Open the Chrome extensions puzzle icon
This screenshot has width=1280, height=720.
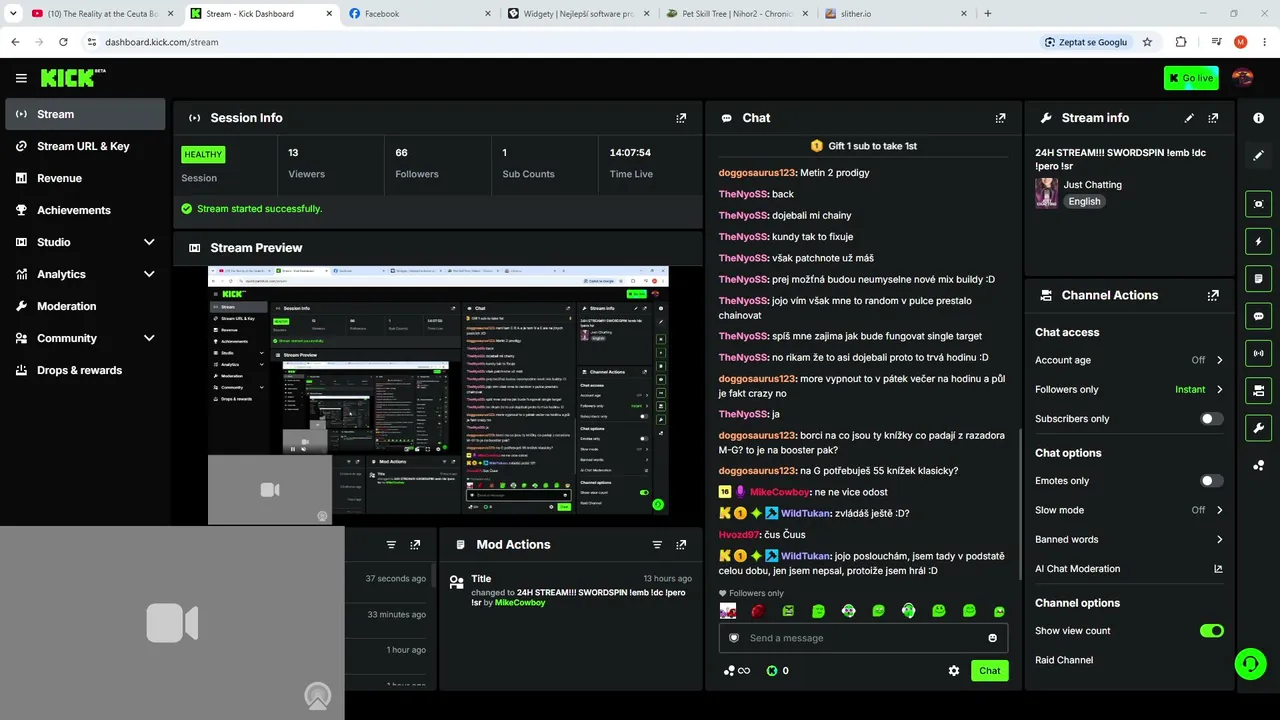[1181, 42]
